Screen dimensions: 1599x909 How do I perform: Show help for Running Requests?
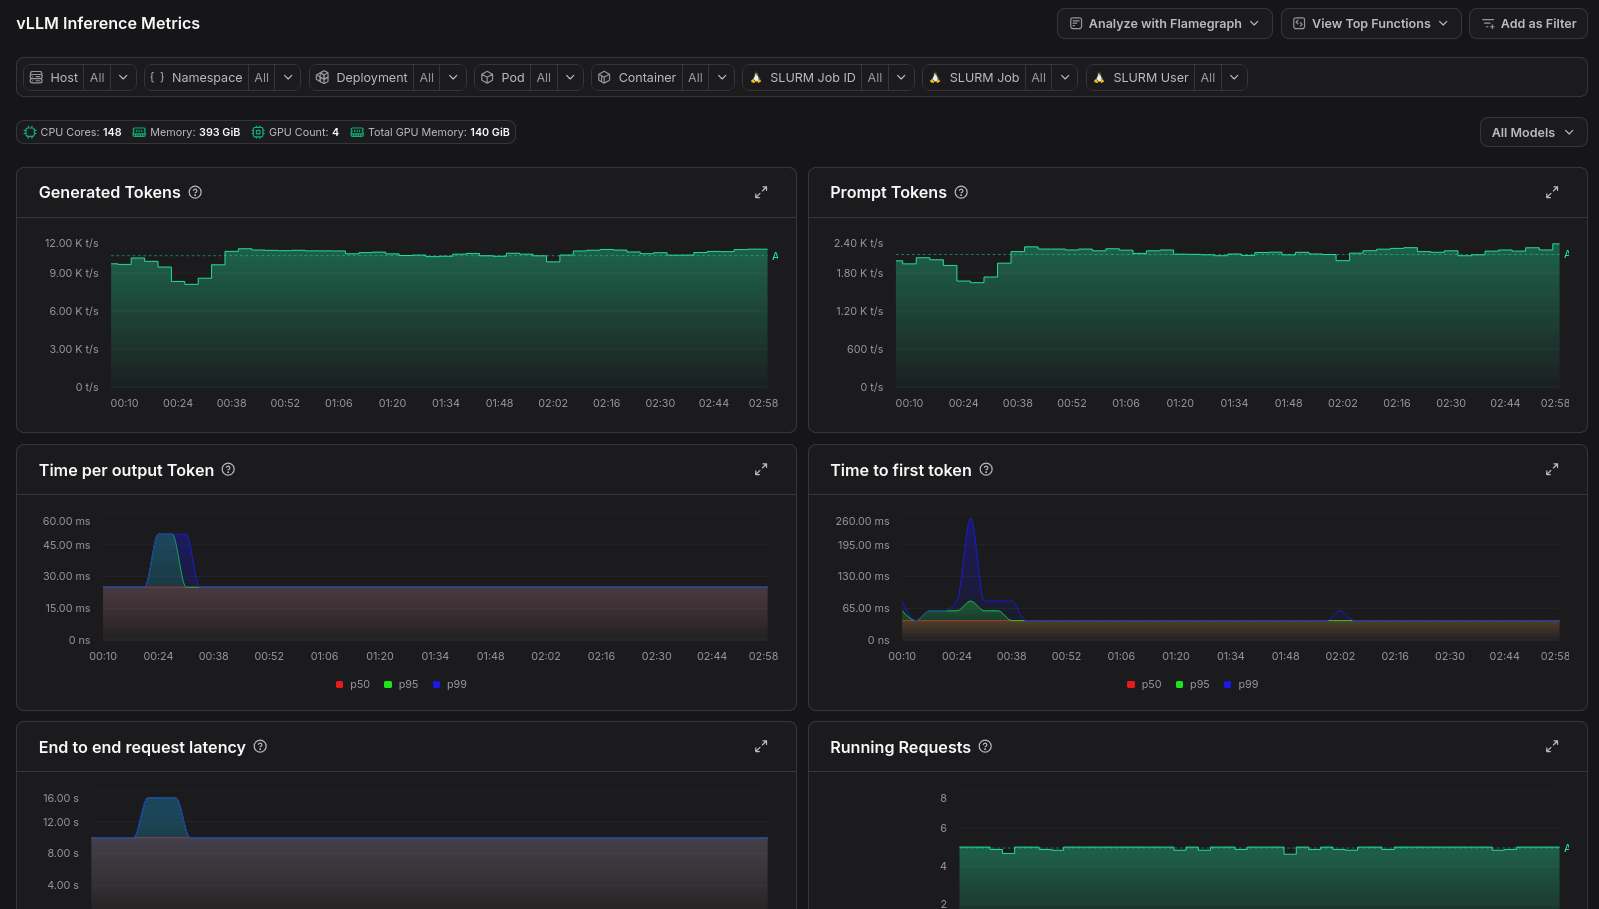click(x=985, y=746)
